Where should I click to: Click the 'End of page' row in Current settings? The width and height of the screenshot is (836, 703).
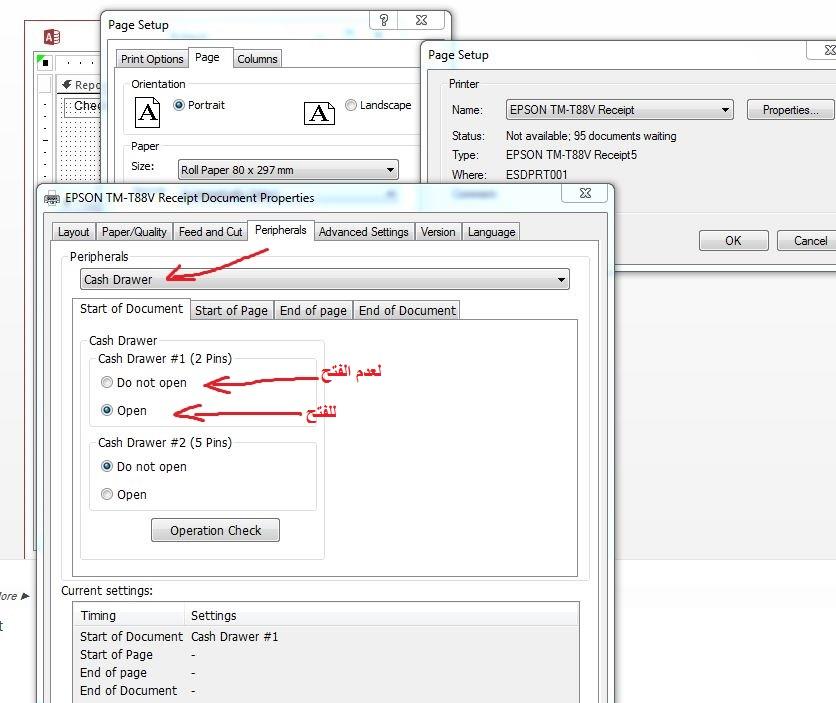[x=326, y=673]
